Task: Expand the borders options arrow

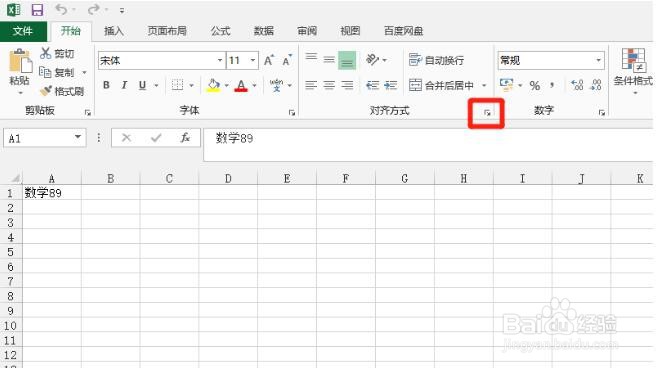Action: (x=192, y=86)
